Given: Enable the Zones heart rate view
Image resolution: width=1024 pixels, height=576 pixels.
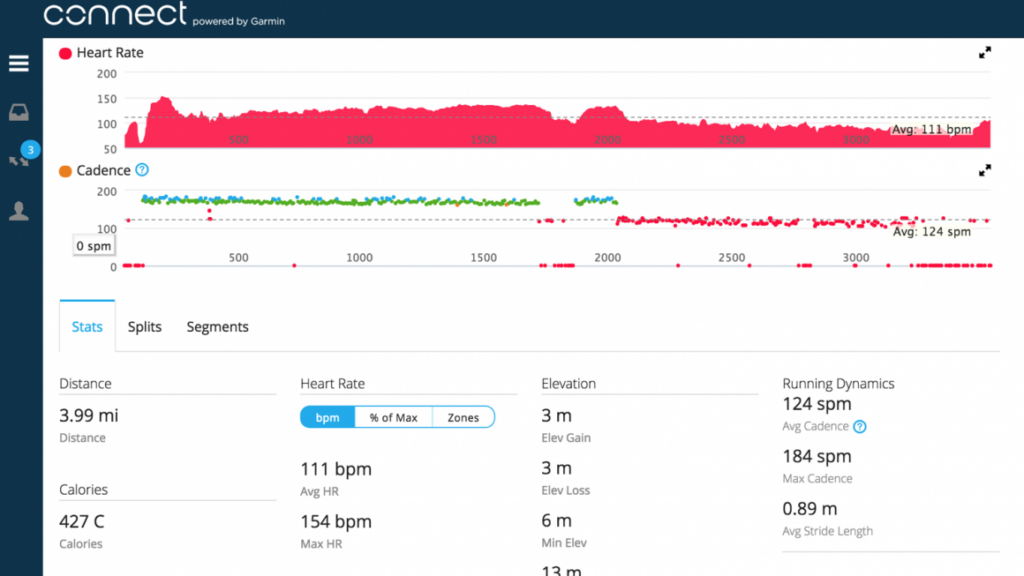Looking at the screenshot, I should [462, 417].
